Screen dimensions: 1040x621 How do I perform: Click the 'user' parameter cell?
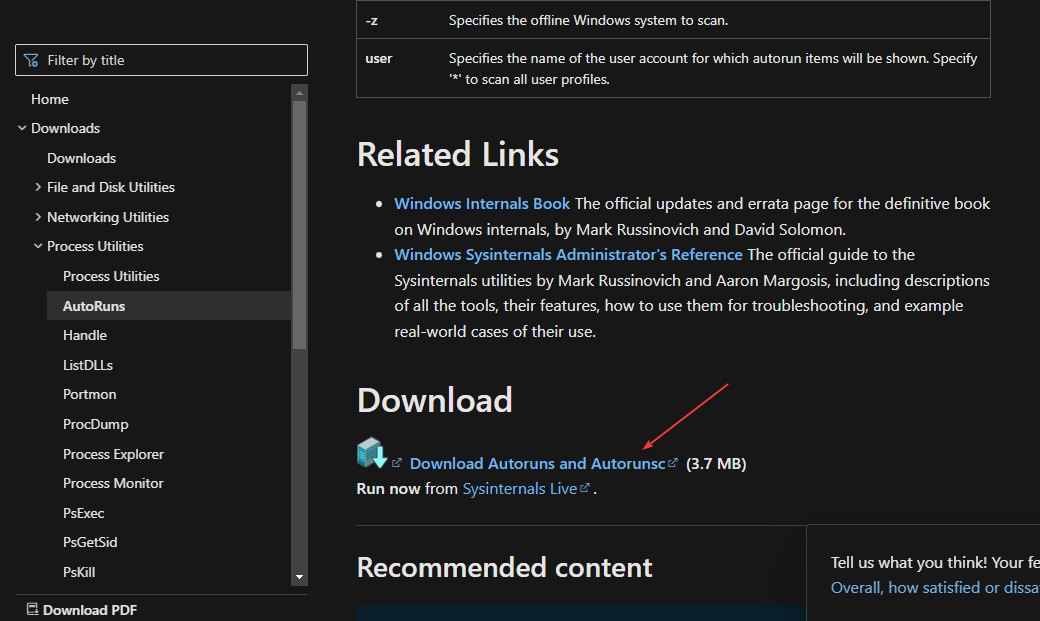[x=379, y=58]
